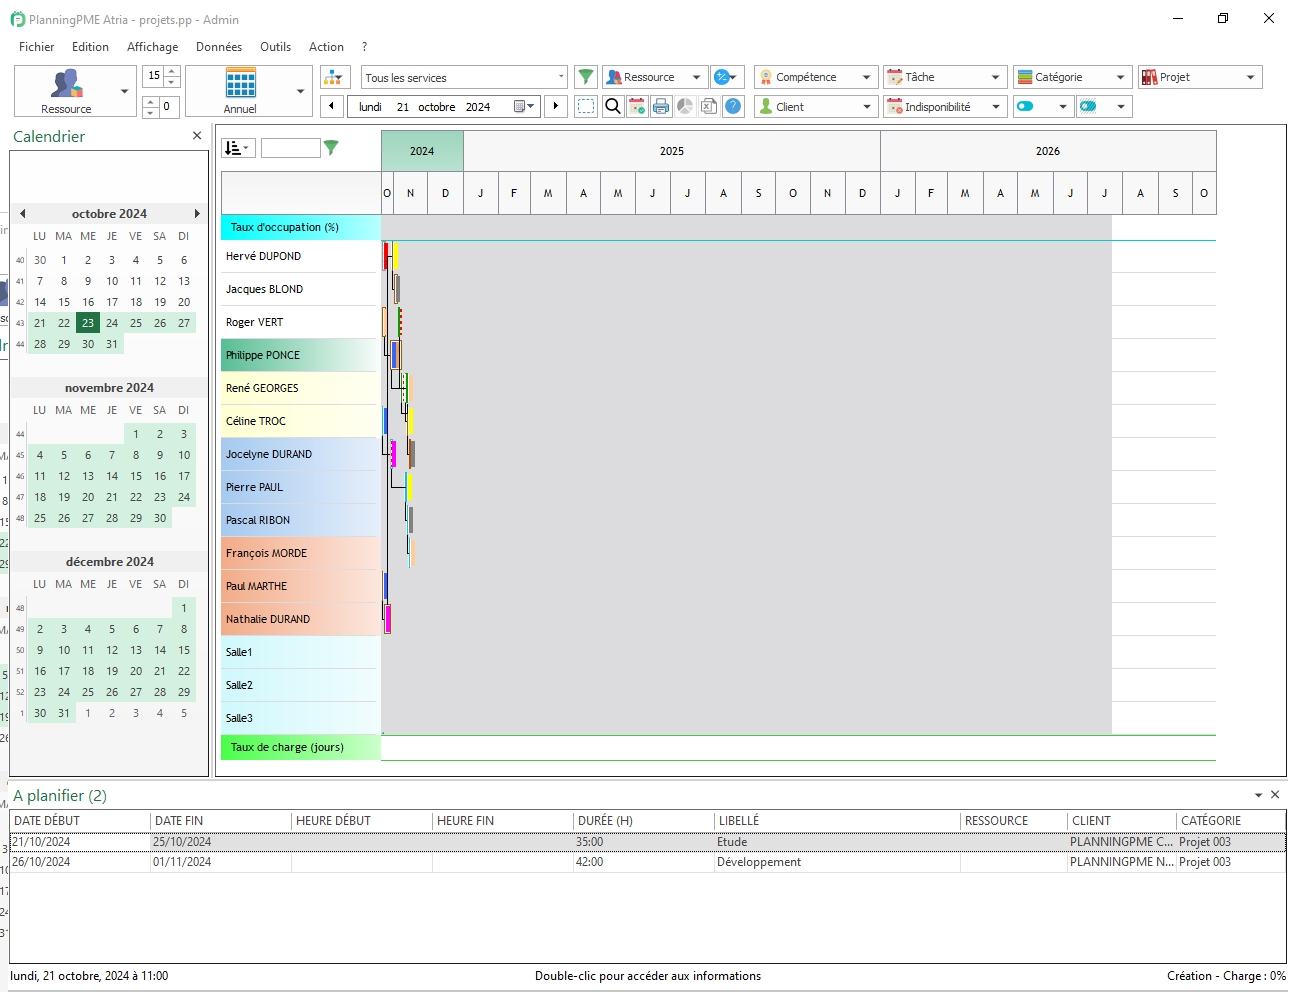Viewport: 1296px width, 992px height.
Task: Go to previous period with left arrow
Action: click(331, 106)
